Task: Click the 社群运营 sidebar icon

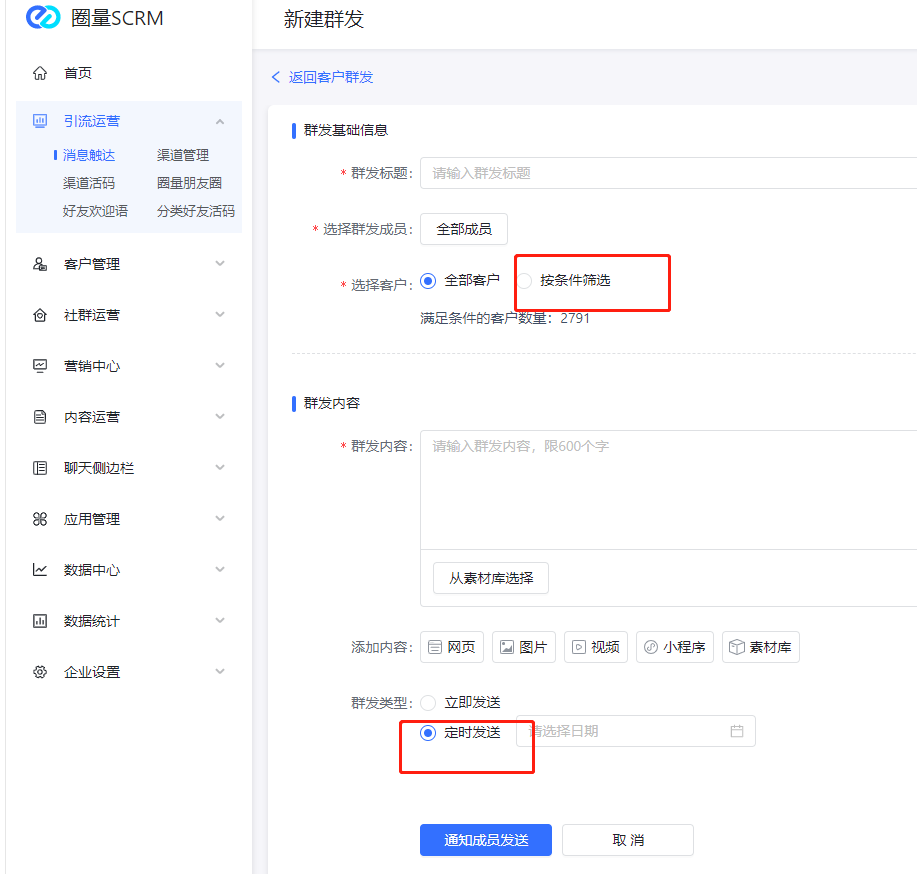Action: tap(40, 315)
